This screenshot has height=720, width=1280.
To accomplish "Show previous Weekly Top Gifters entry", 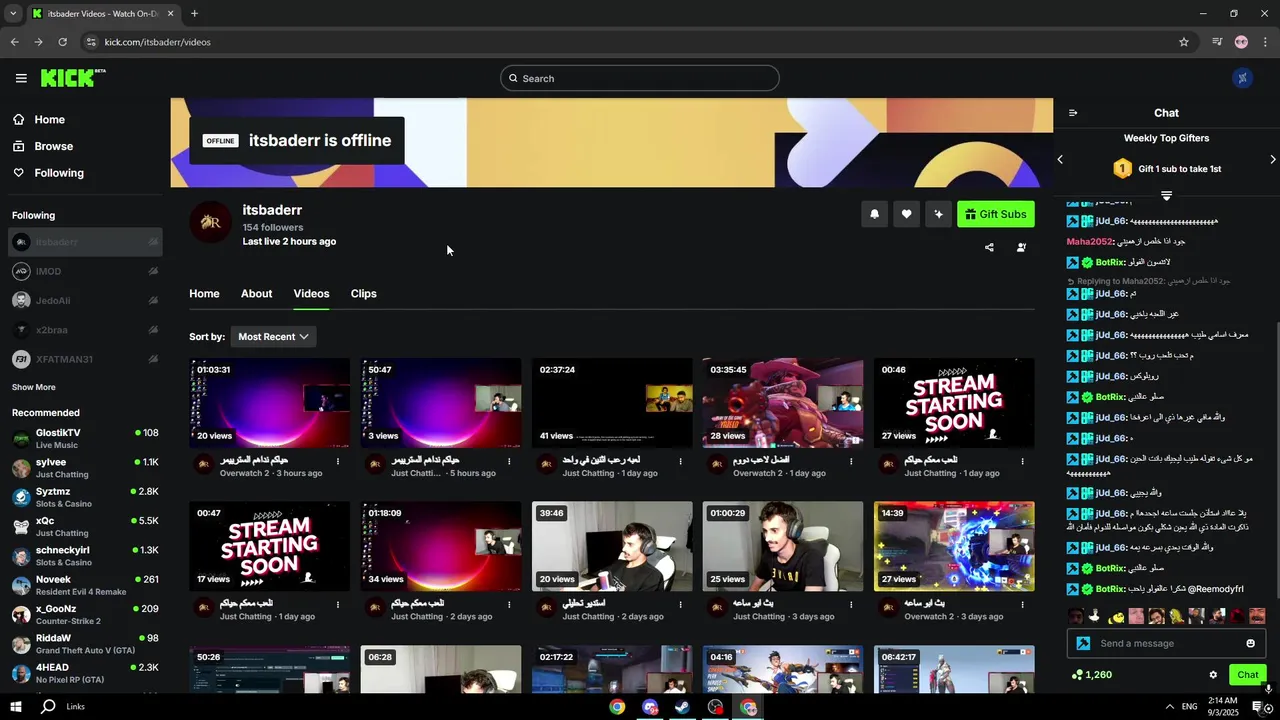I will pyautogui.click(x=1060, y=159).
